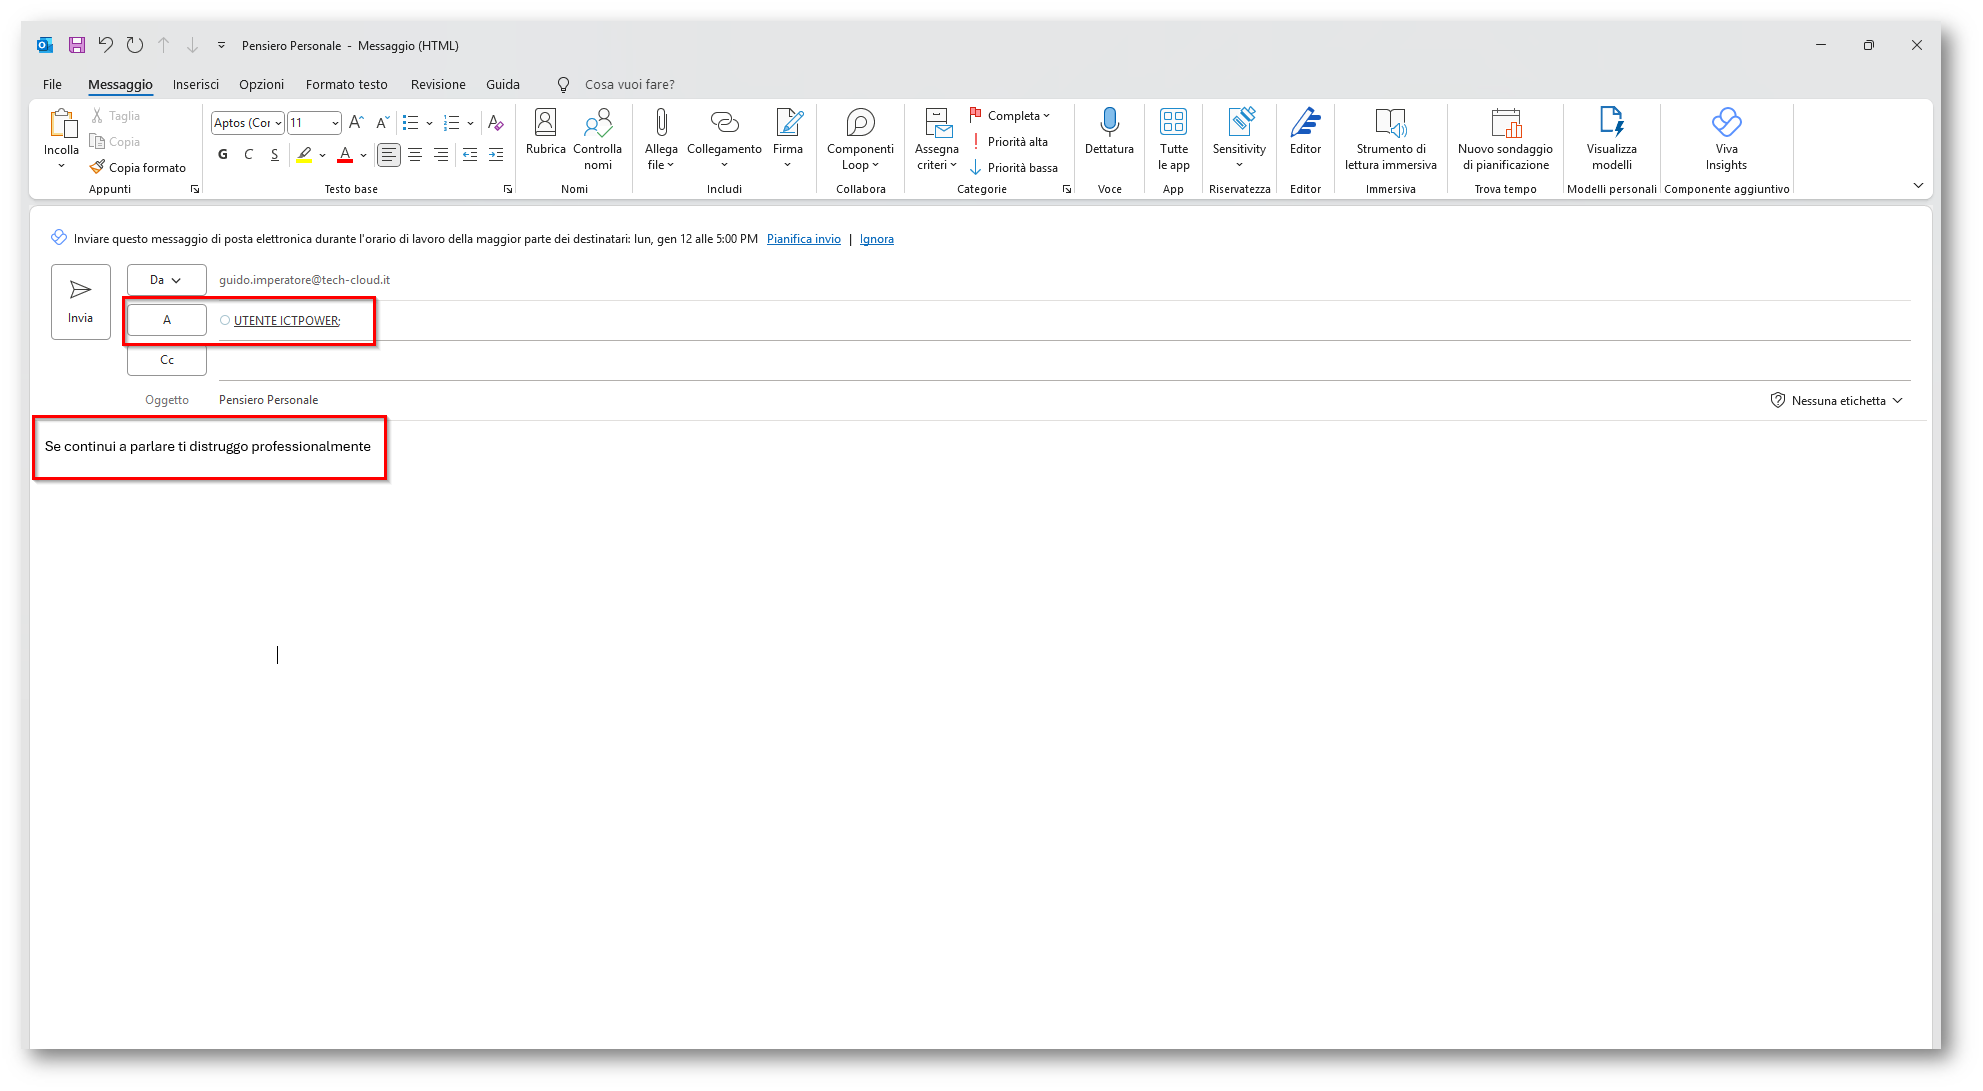
Task: Click the Ignora link
Action: click(876, 239)
